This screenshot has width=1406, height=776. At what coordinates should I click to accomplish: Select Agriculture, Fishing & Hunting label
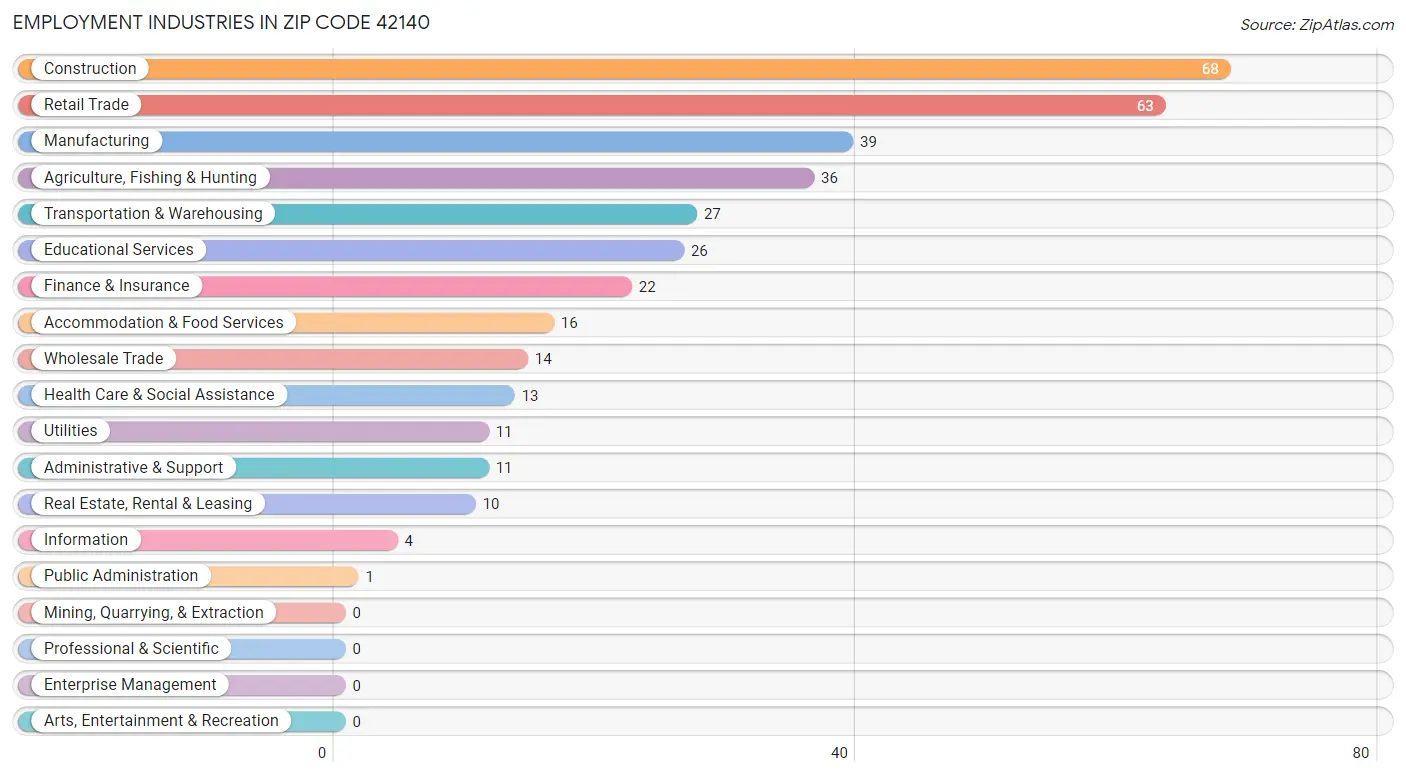(x=150, y=177)
